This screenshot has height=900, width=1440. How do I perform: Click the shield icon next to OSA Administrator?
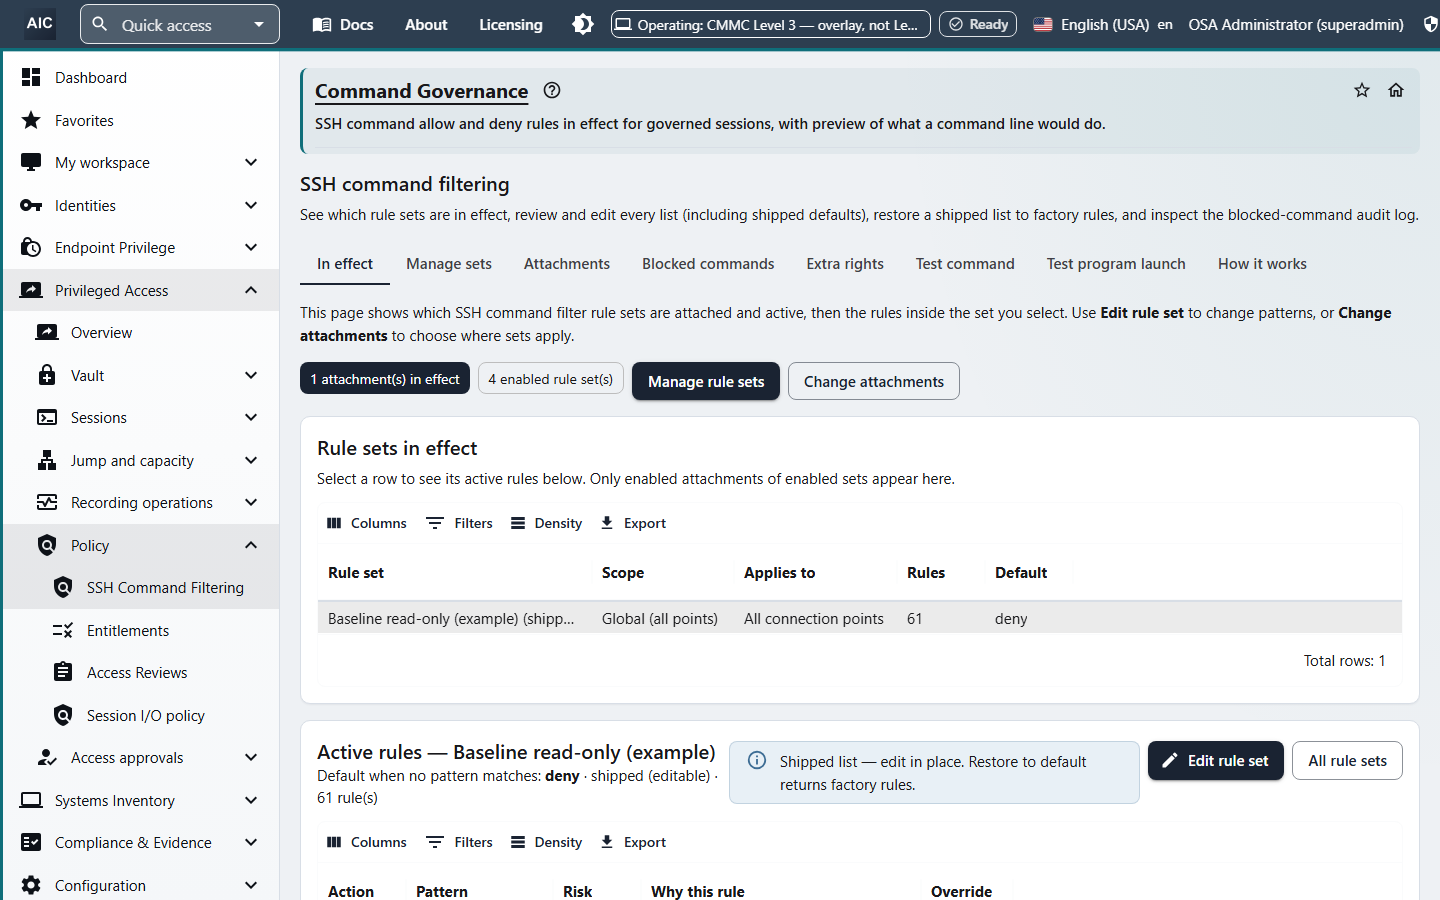pyautogui.click(x=1430, y=24)
